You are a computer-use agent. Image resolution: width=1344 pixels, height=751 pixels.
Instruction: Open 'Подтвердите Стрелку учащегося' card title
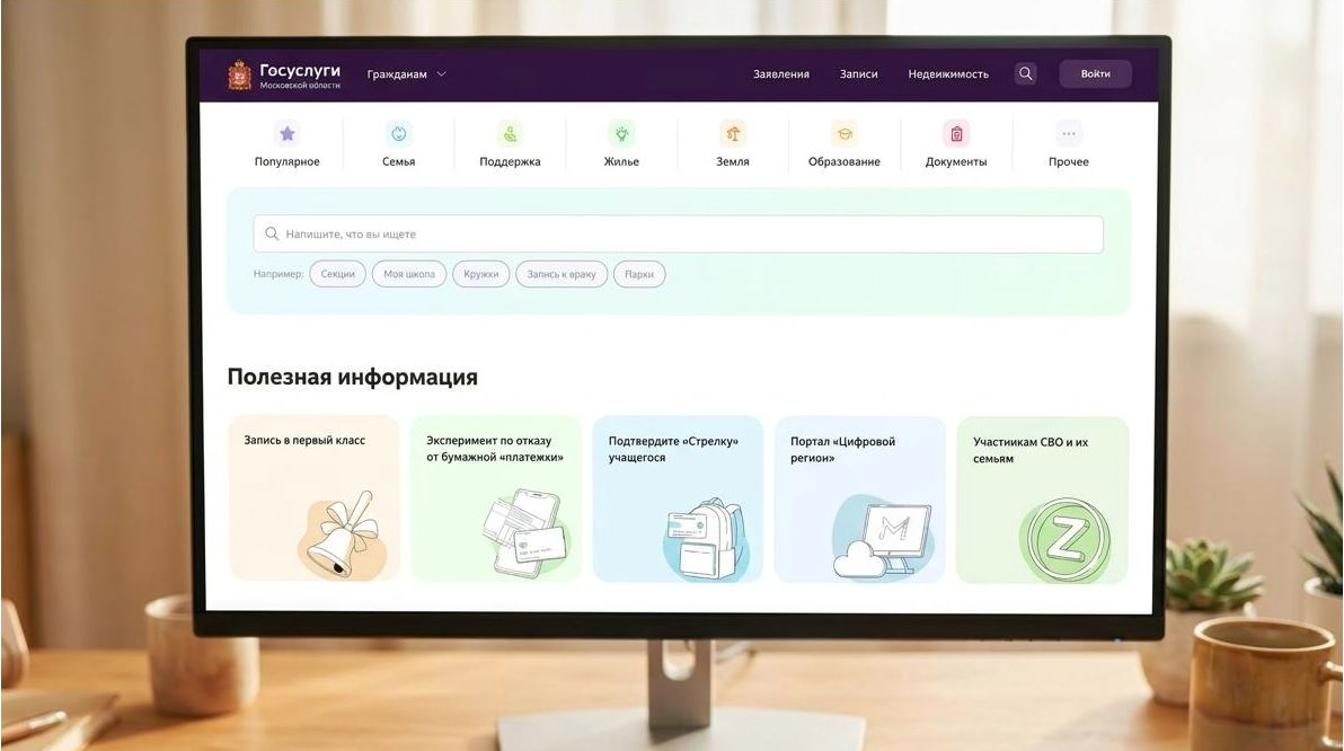673,449
